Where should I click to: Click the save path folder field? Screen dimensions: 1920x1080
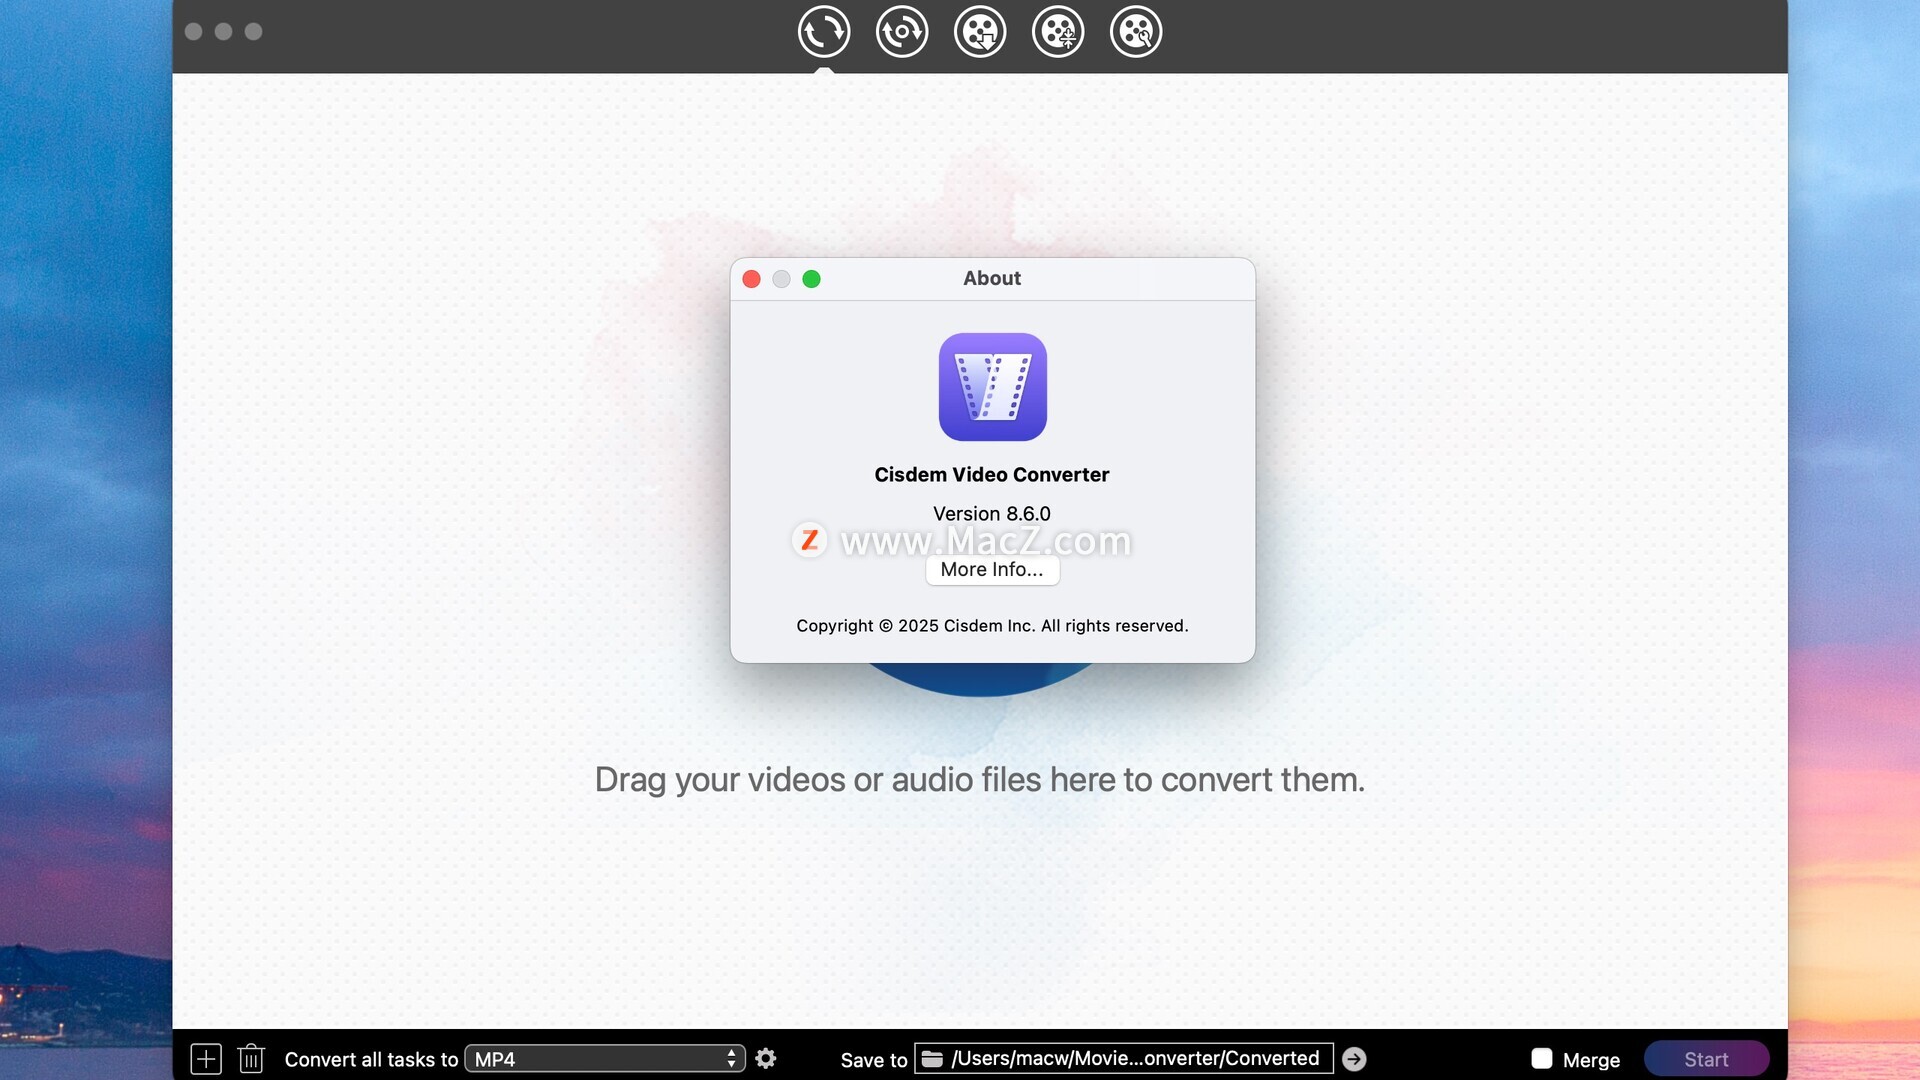1124,1059
